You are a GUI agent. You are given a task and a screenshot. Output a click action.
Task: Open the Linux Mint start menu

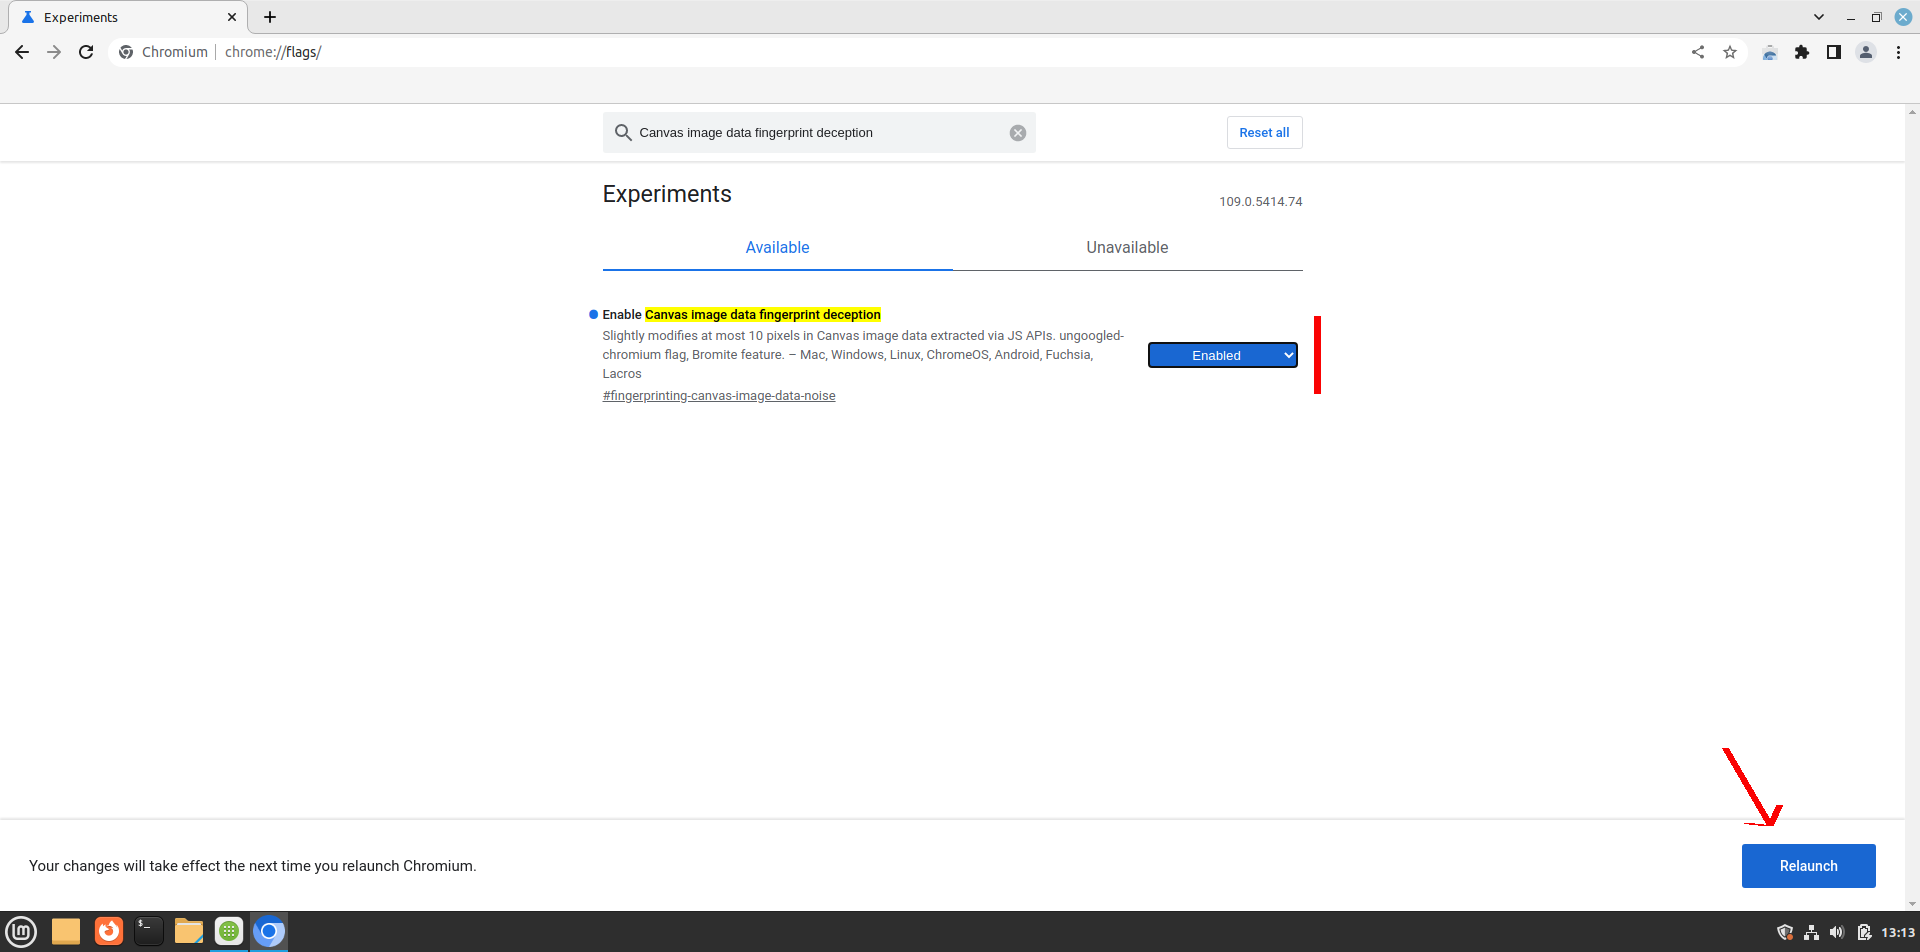tap(21, 932)
